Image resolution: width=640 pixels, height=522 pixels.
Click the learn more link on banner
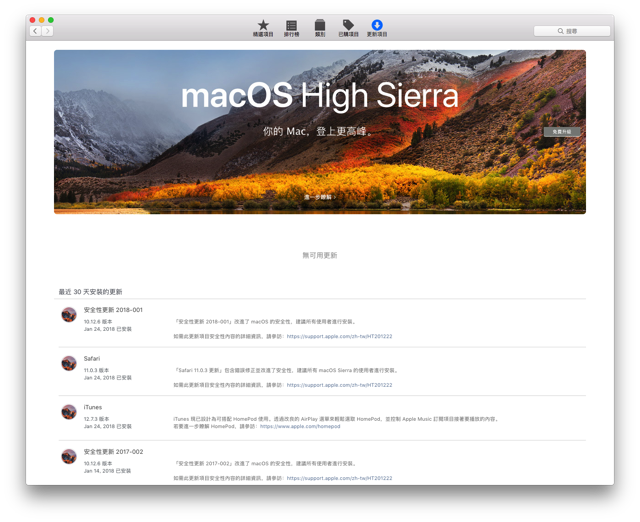pyautogui.click(x=320, y=197)
